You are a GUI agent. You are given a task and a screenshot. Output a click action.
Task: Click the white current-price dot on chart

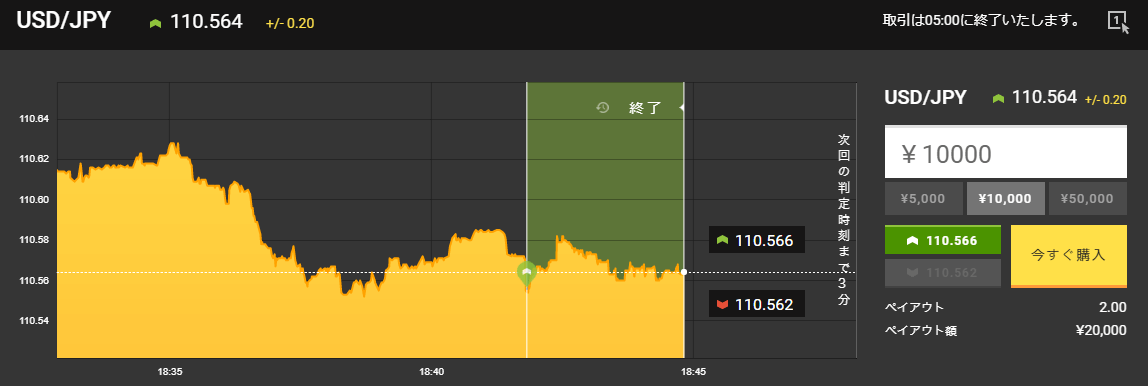684,272
